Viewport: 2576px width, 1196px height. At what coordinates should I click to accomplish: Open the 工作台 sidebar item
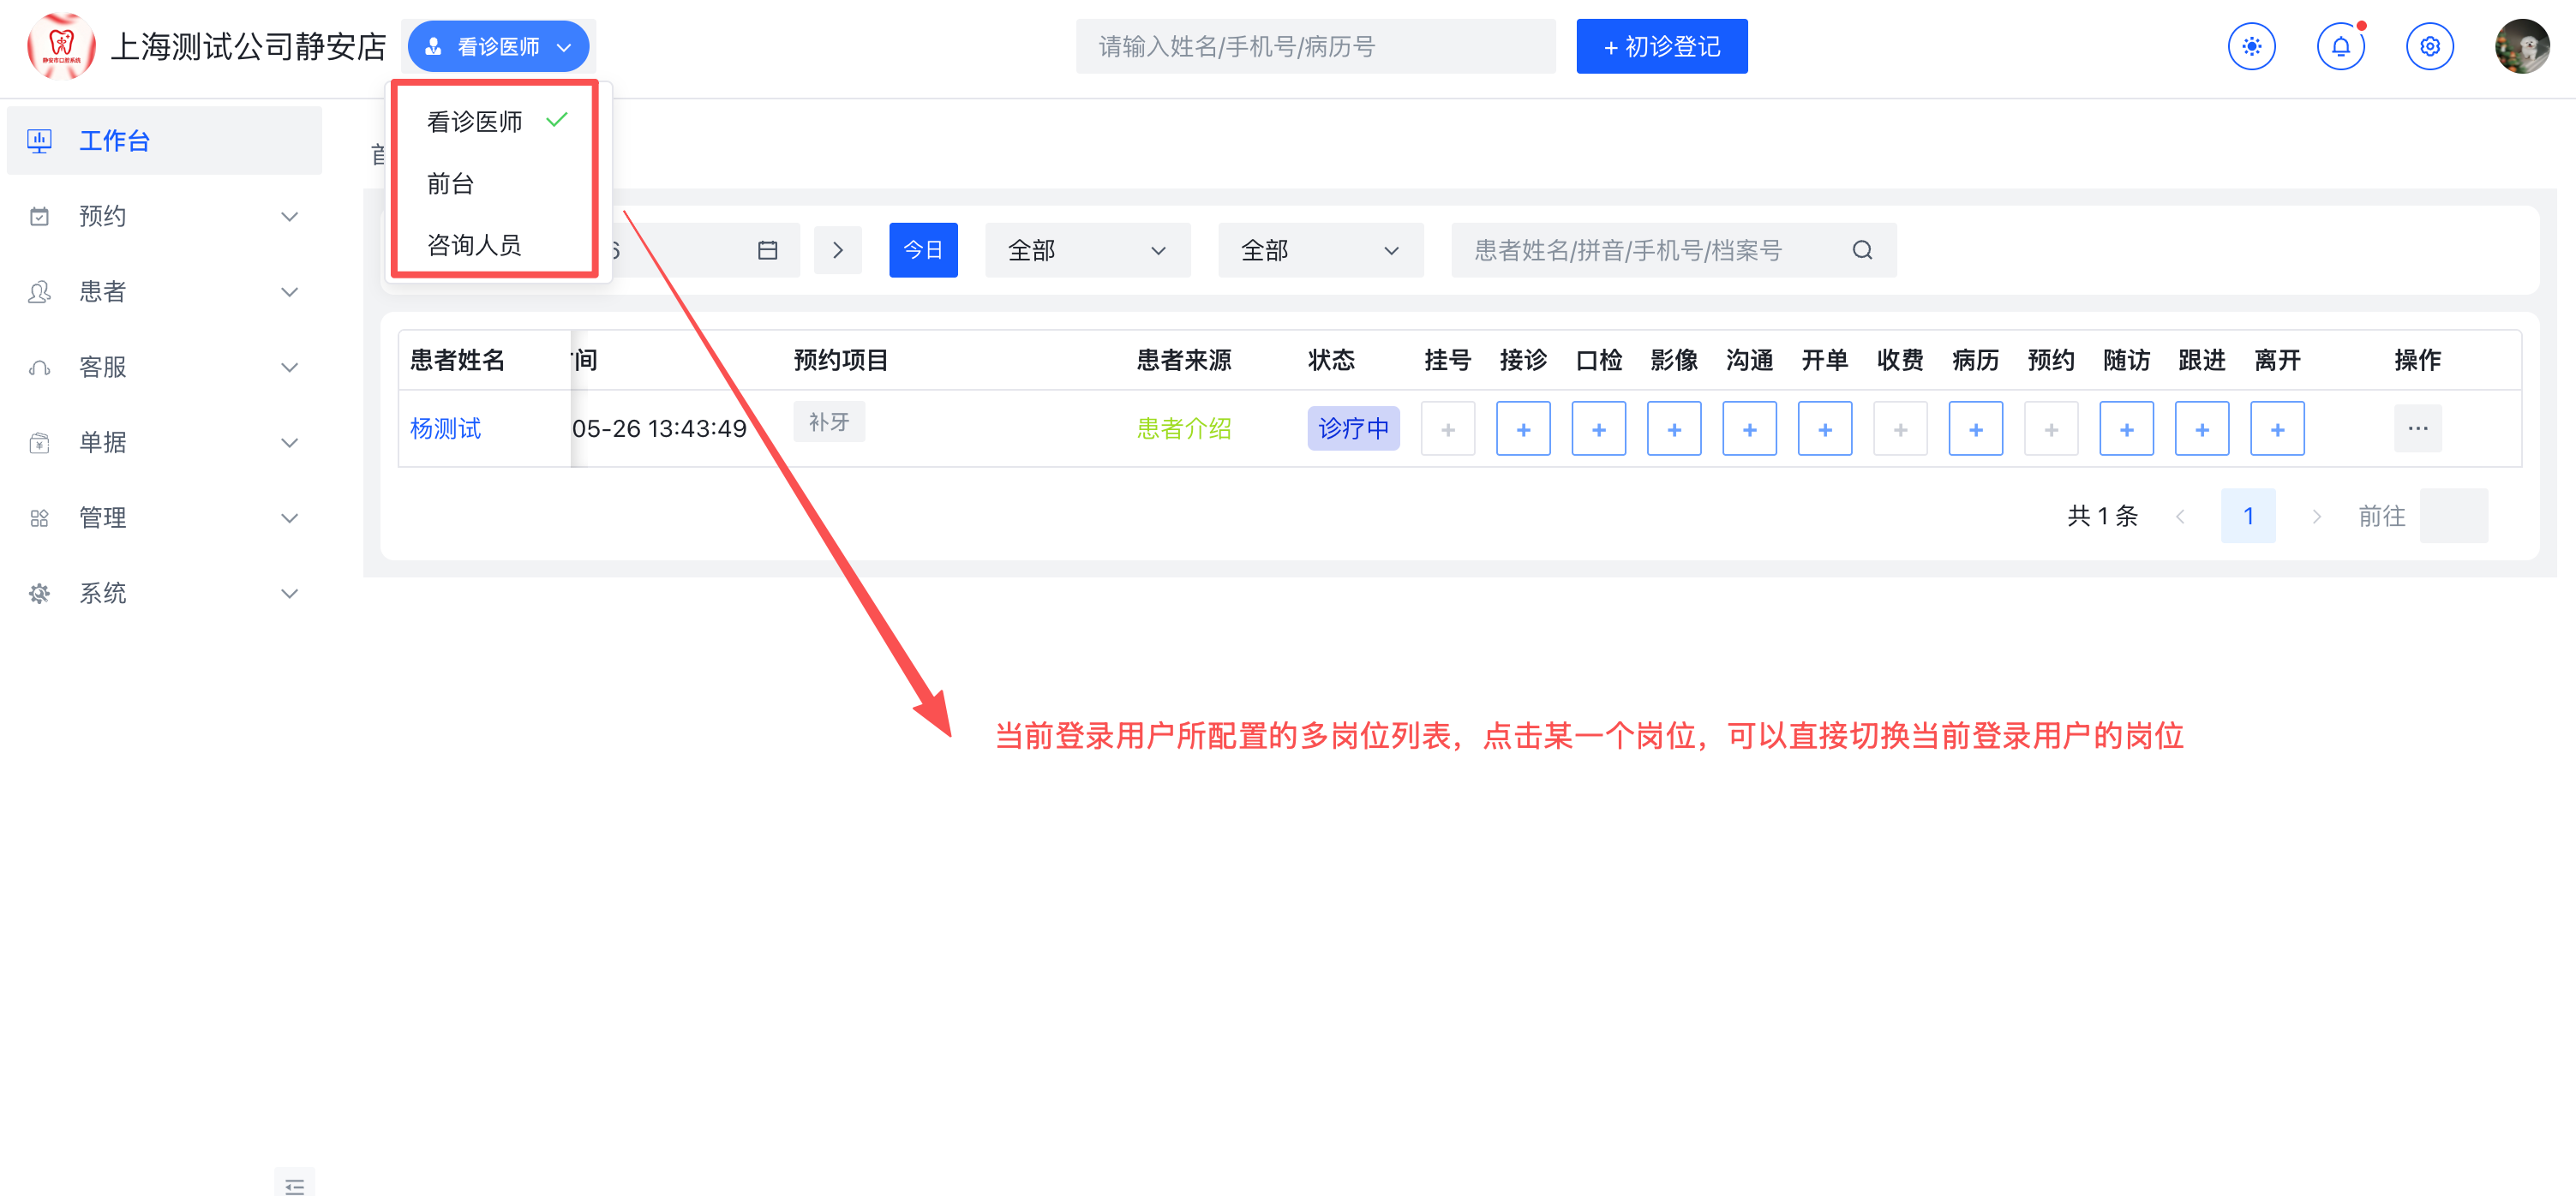[x=164, y=140]
